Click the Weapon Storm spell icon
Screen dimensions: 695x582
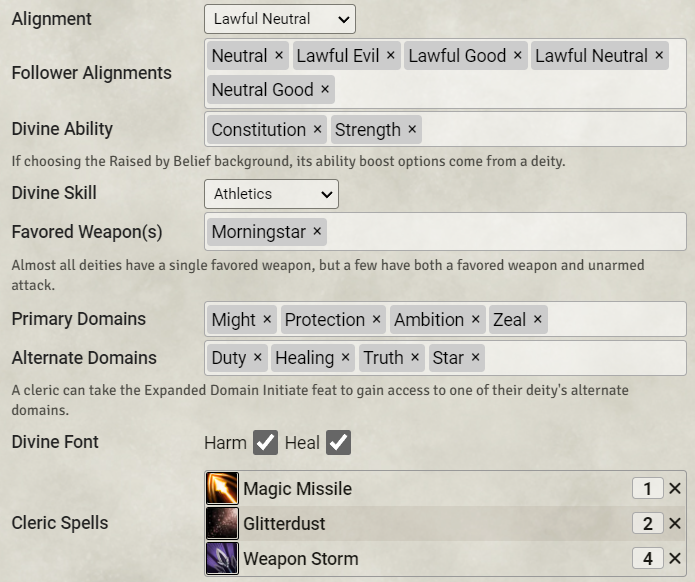tap(222, 558)
